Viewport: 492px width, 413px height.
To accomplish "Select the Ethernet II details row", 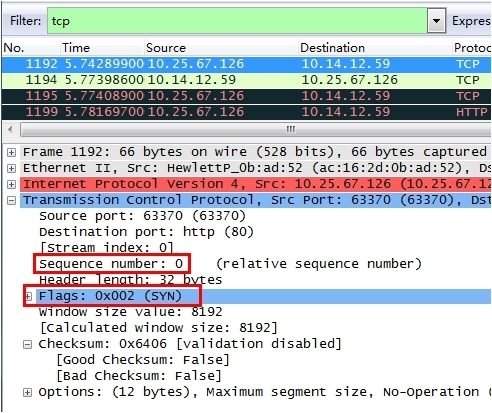I will pos(255,168).
